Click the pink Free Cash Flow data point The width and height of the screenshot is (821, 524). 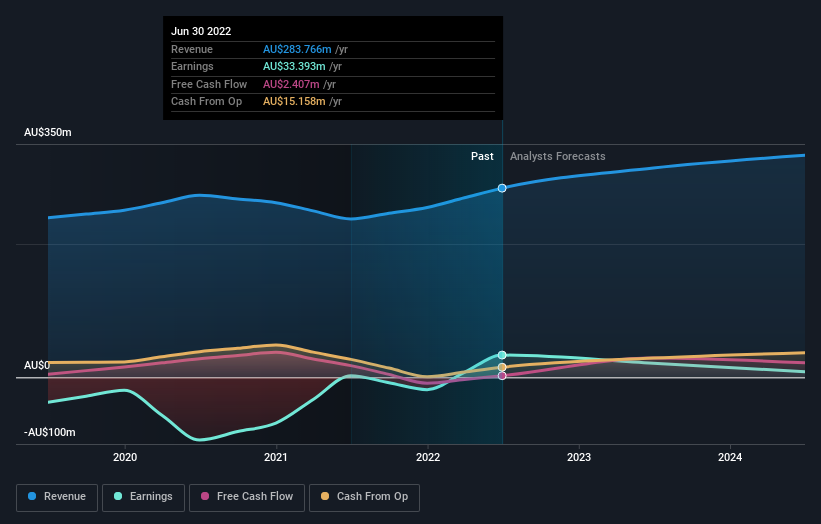[x=502, y=375]
